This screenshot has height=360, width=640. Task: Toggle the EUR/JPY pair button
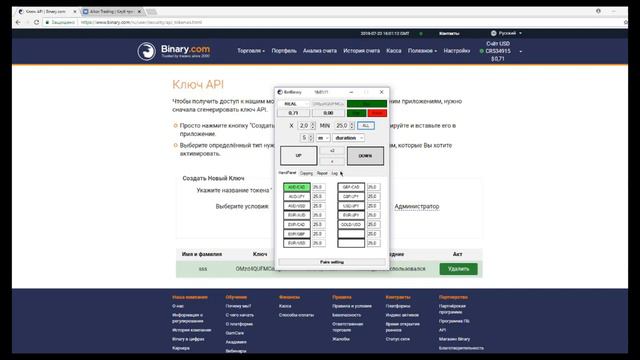pyautogui.click(x=351, y=215)
